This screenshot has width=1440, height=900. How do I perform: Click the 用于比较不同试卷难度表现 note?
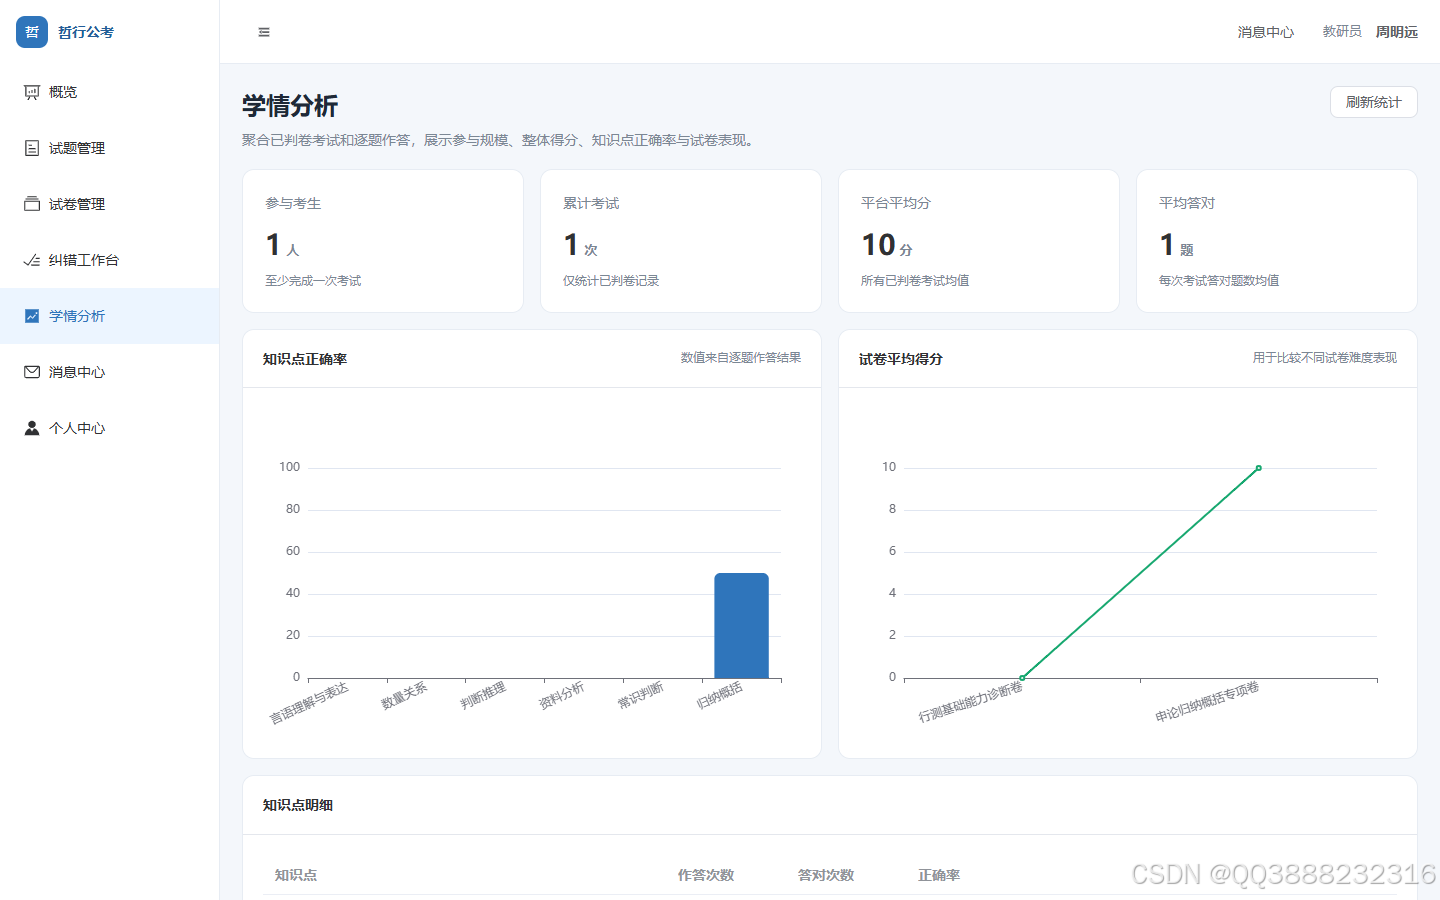pos(1325,358)
